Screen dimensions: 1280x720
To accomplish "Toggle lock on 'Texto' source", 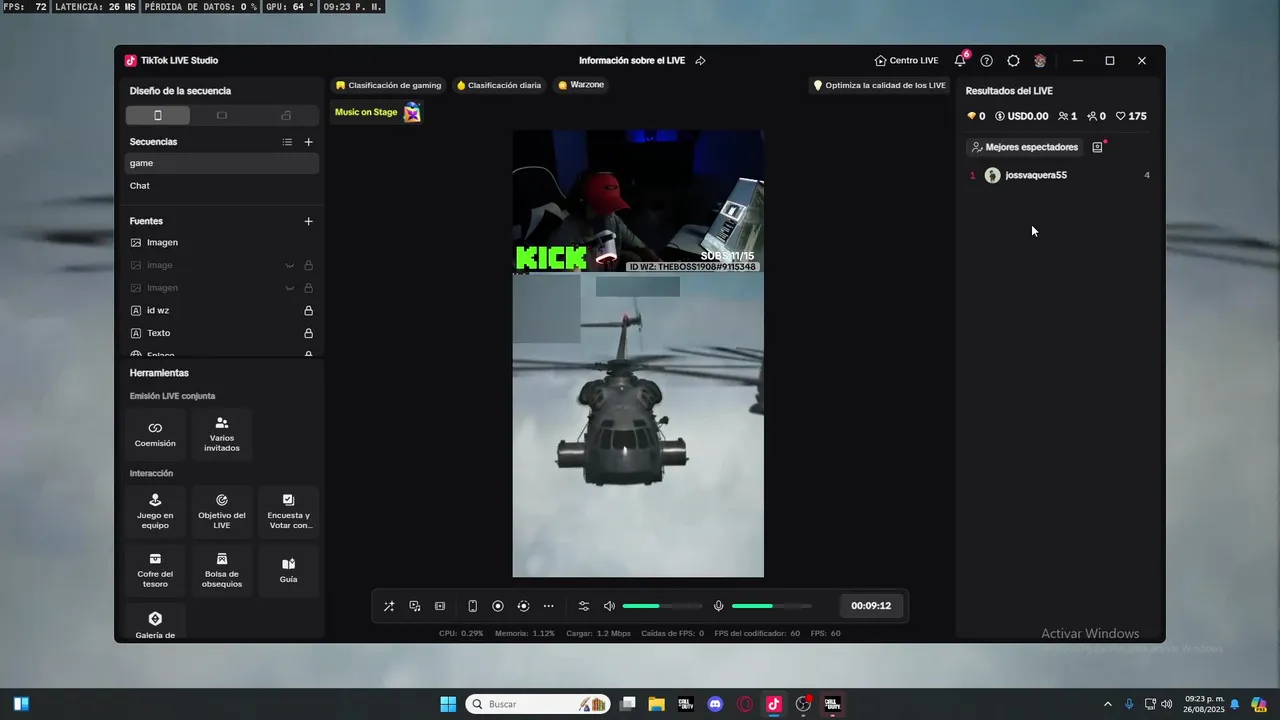I will pyautogui.click(x=308, y=333).
